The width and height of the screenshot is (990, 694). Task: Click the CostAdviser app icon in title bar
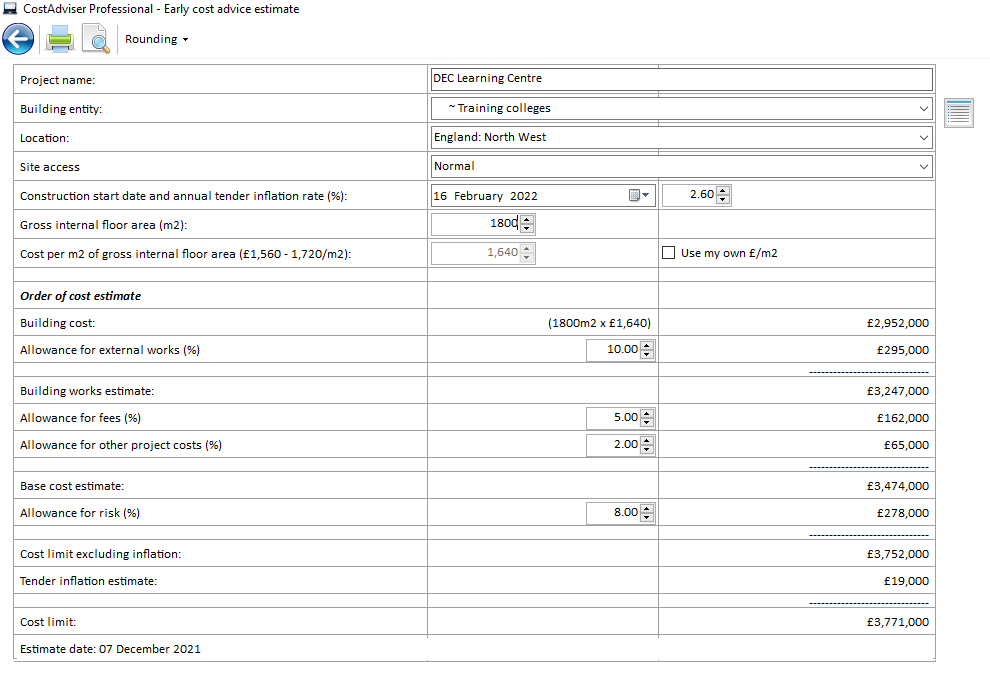pyautogui.click(x=10, y=9)
